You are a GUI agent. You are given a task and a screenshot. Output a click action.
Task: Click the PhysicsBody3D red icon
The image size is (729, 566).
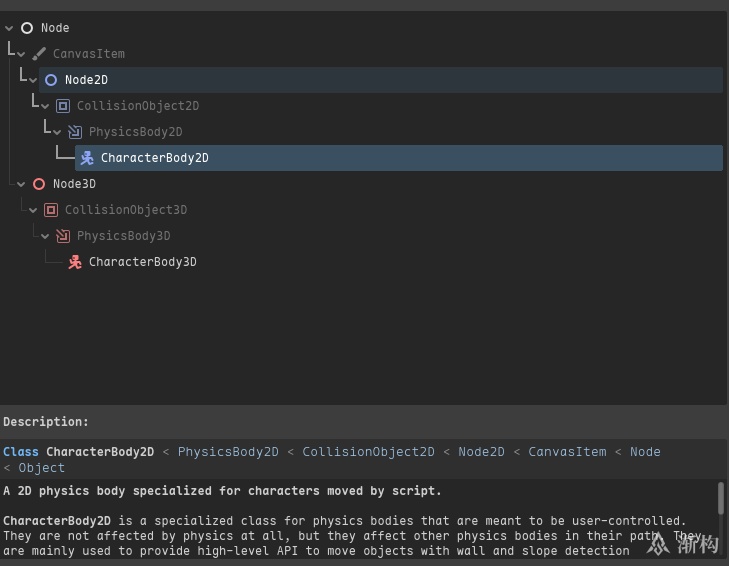[x=63, y=236]
